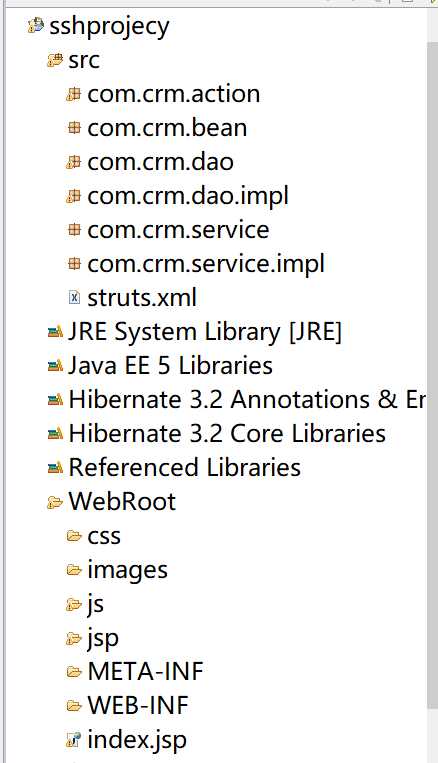Click the struts.xml file icon
Screen dimensions: 438x763
(74, 297)
